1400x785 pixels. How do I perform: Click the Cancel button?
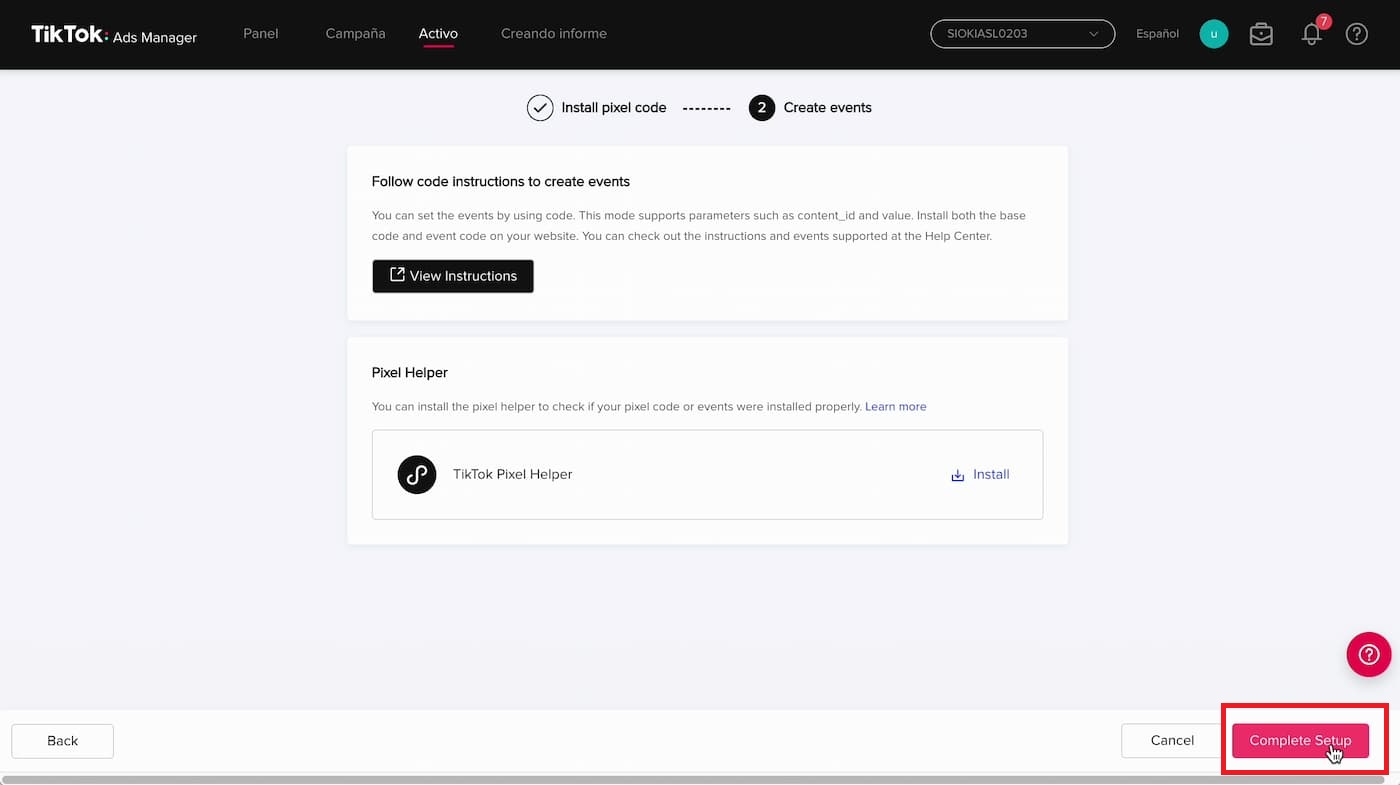pyautogui.click(x=1172, y=741)
